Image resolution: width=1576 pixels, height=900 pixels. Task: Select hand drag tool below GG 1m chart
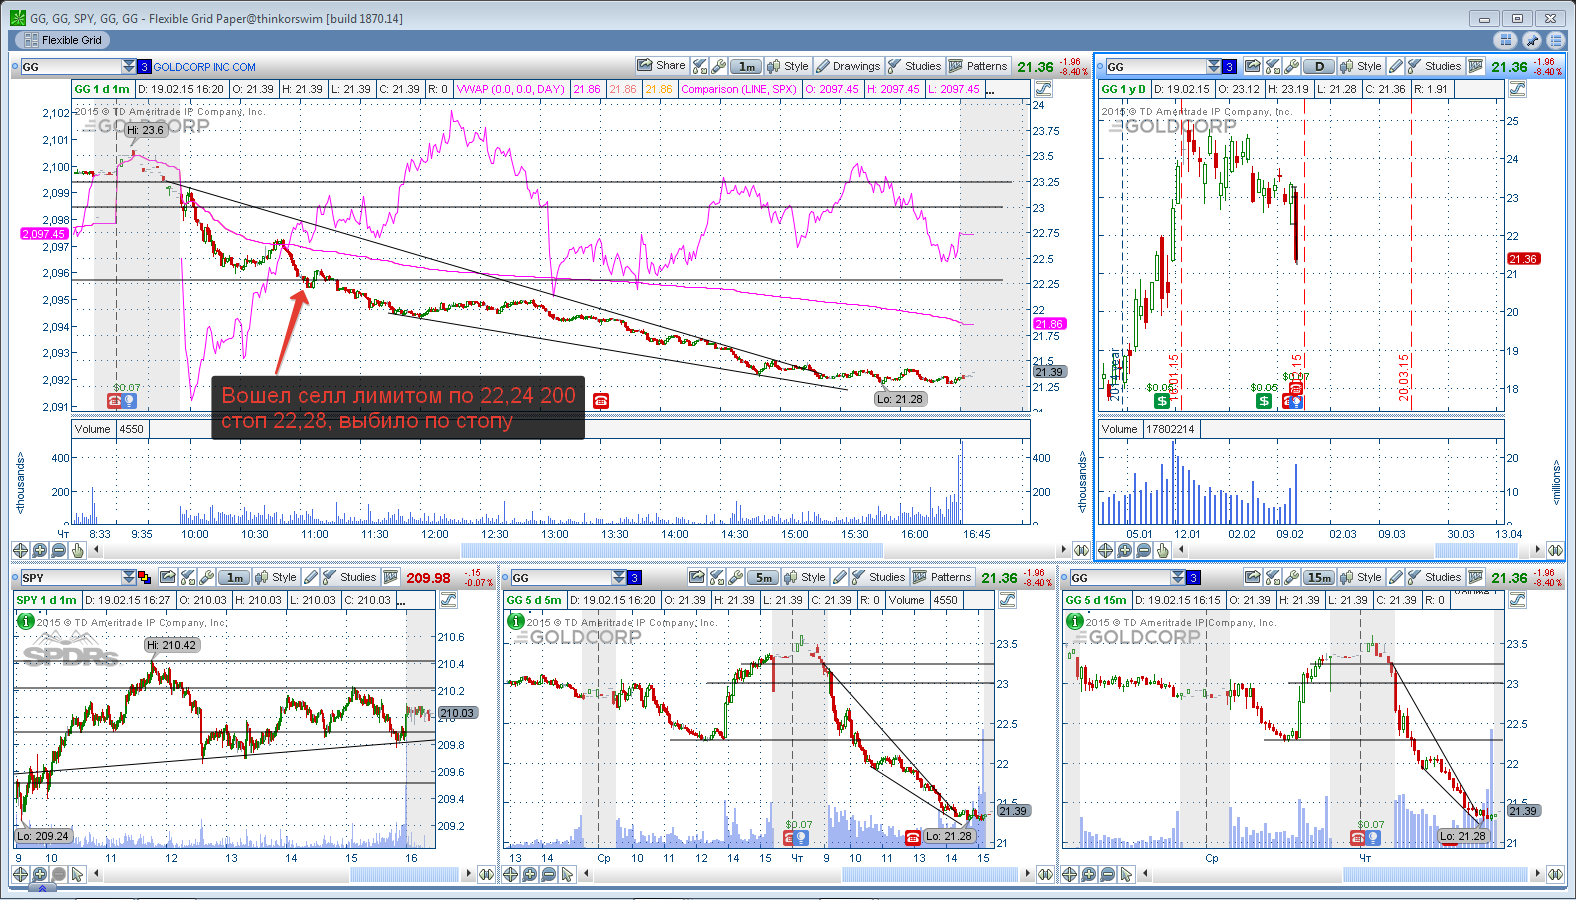pos(77,550)
